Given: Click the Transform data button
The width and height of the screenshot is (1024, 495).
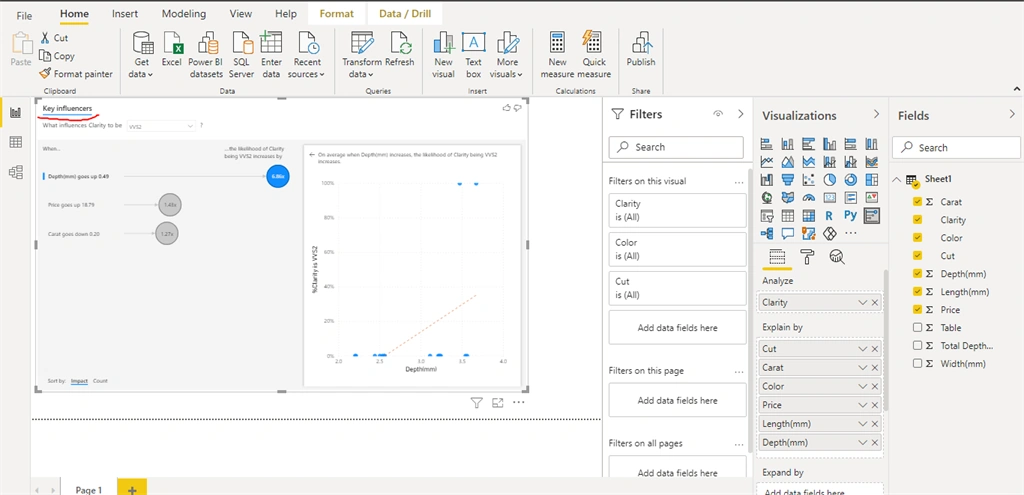Looking at the screenshot, I should [x=362, y=55].
